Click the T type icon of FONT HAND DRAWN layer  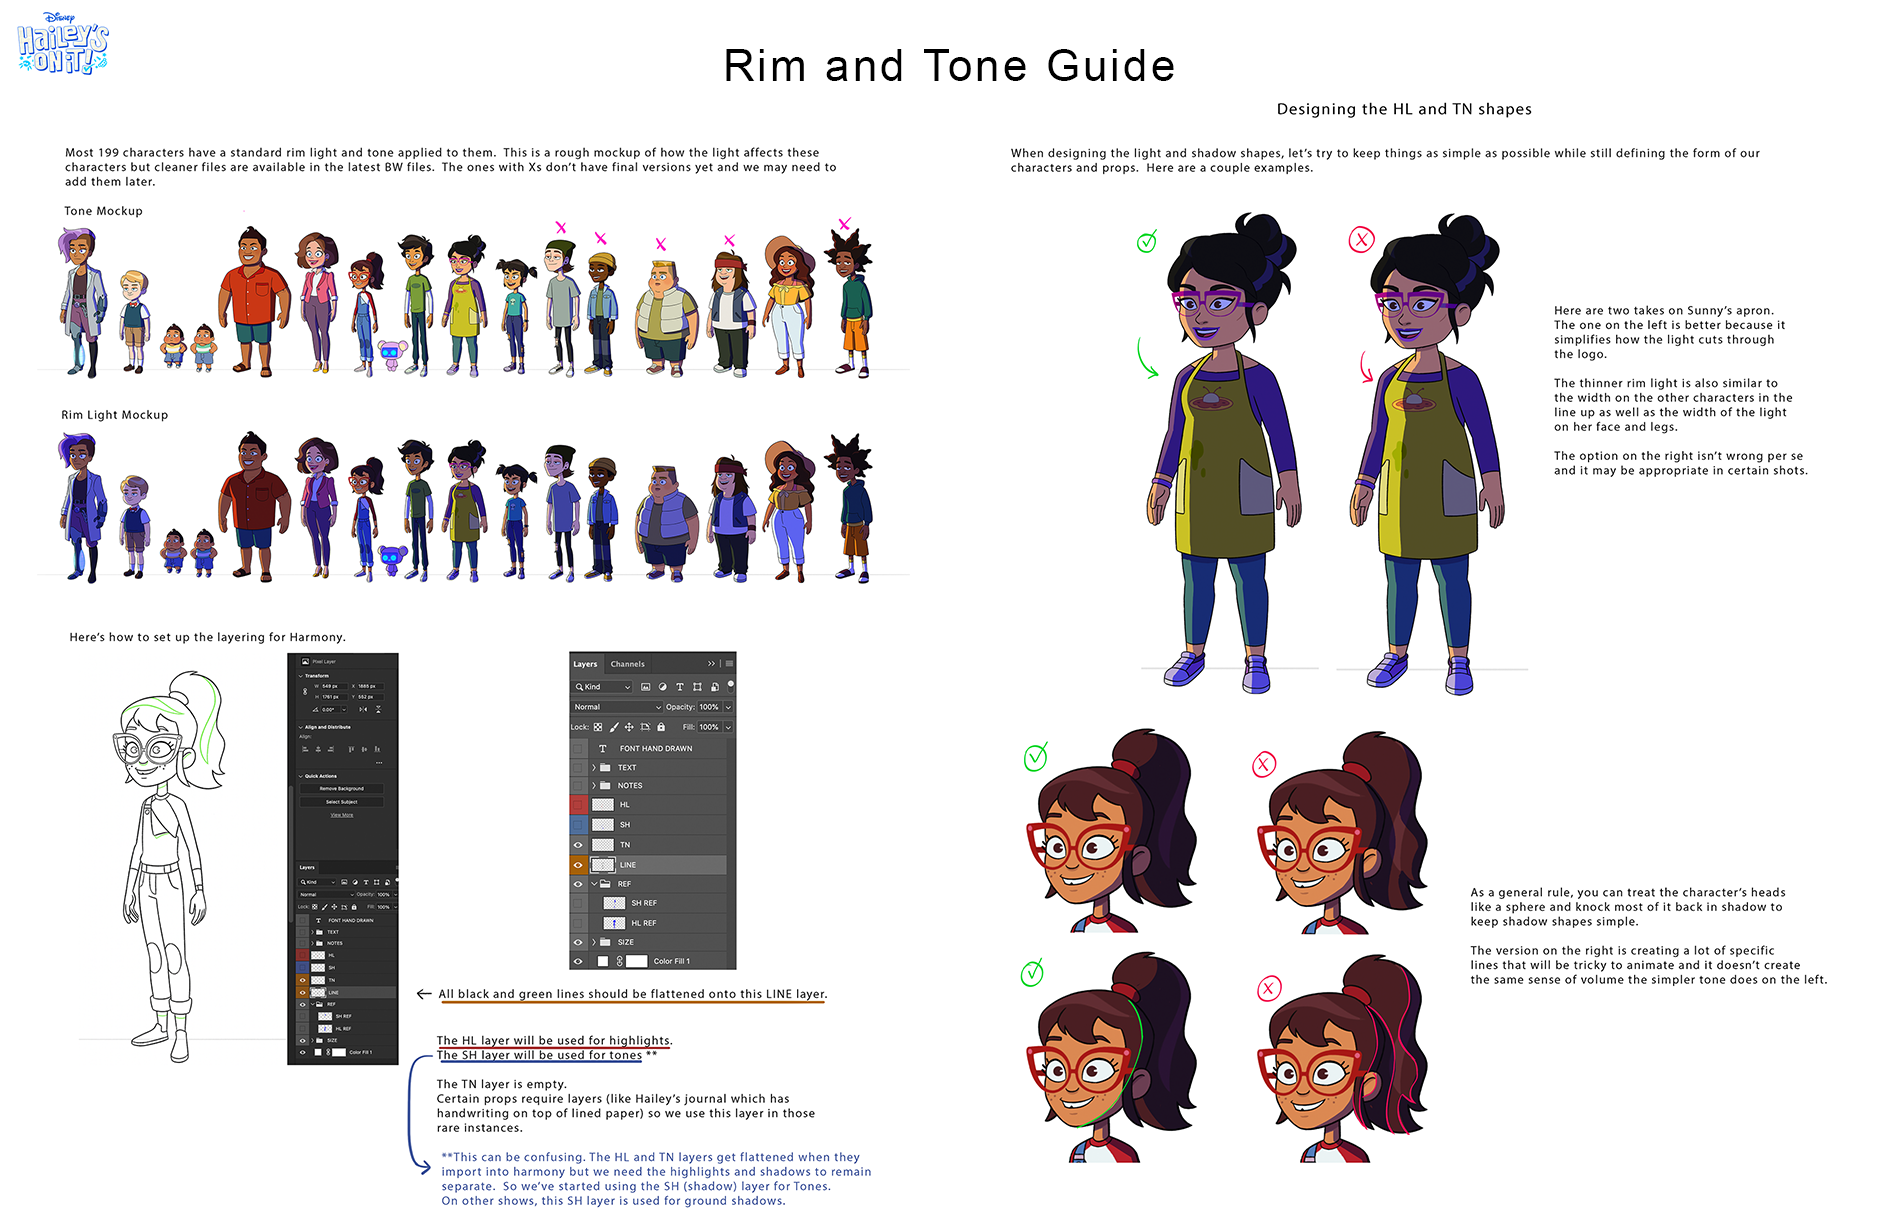click(603, 748)
